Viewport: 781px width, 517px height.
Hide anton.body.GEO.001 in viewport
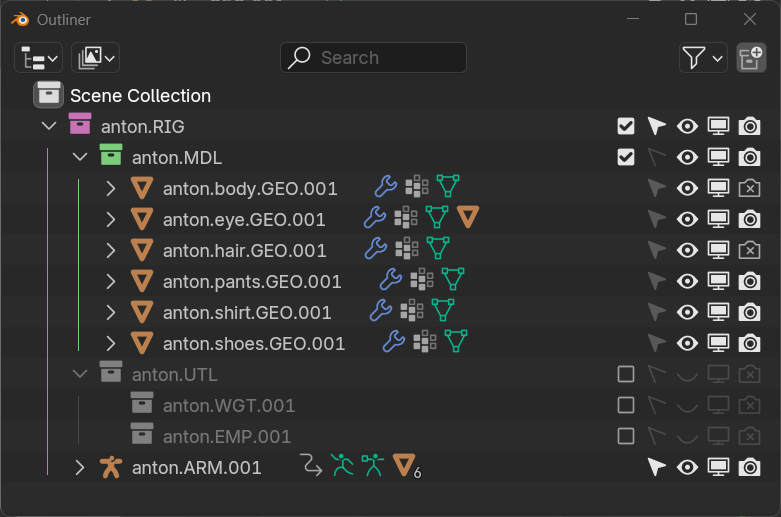point(687,189)
